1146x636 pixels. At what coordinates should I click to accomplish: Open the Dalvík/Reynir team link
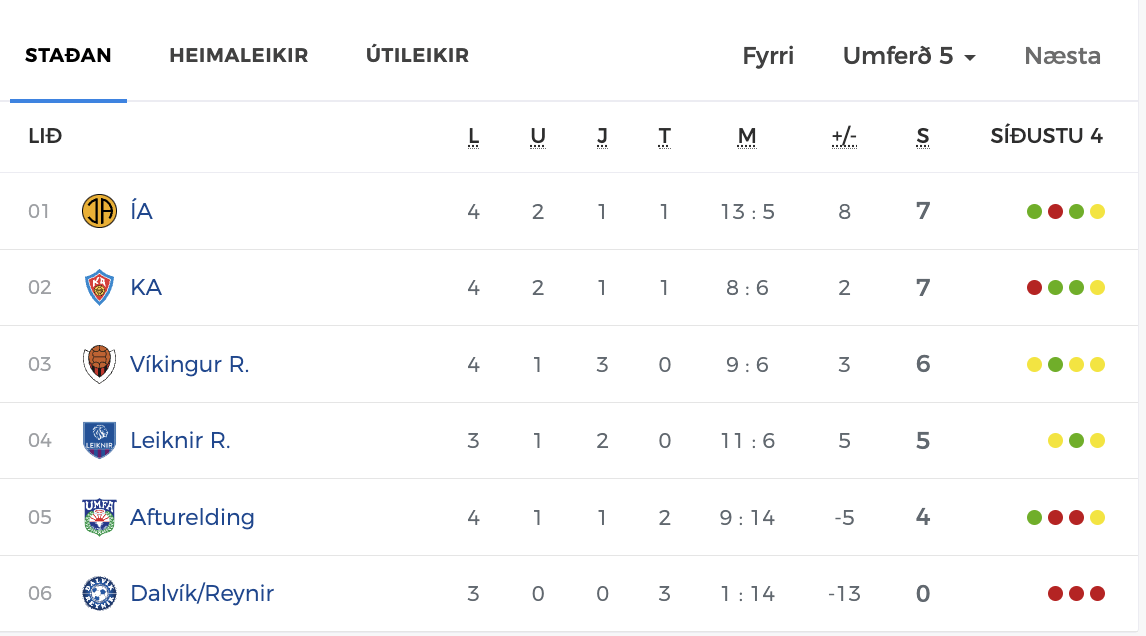[202, 594]
